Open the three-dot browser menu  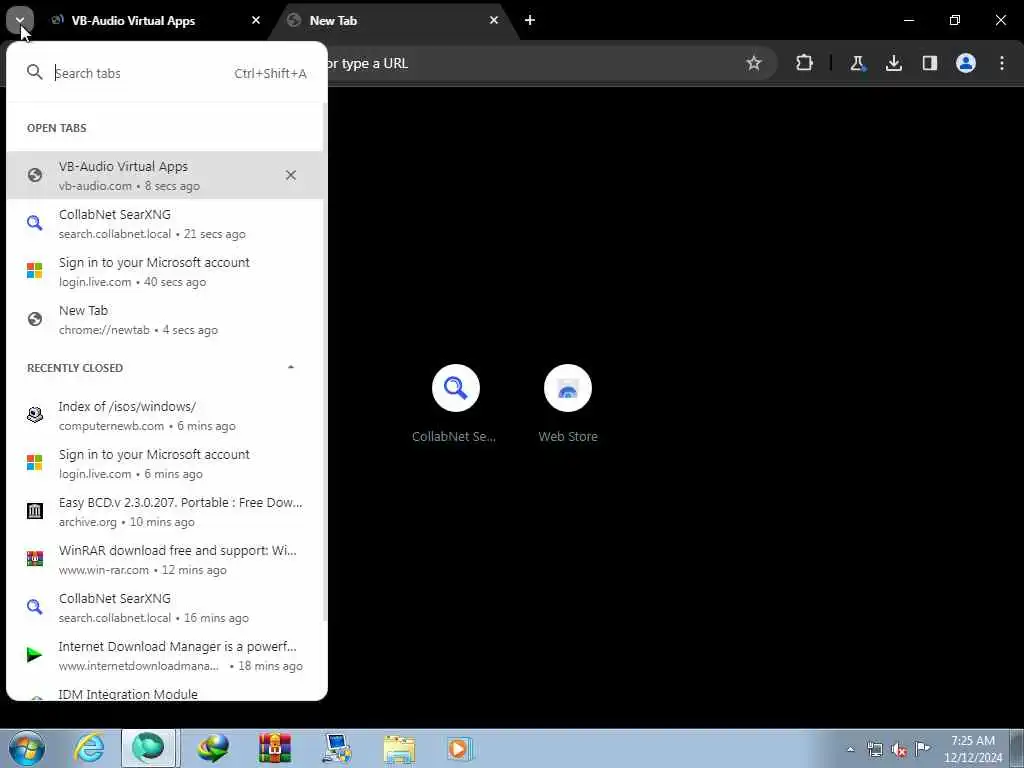point(1002,63)
